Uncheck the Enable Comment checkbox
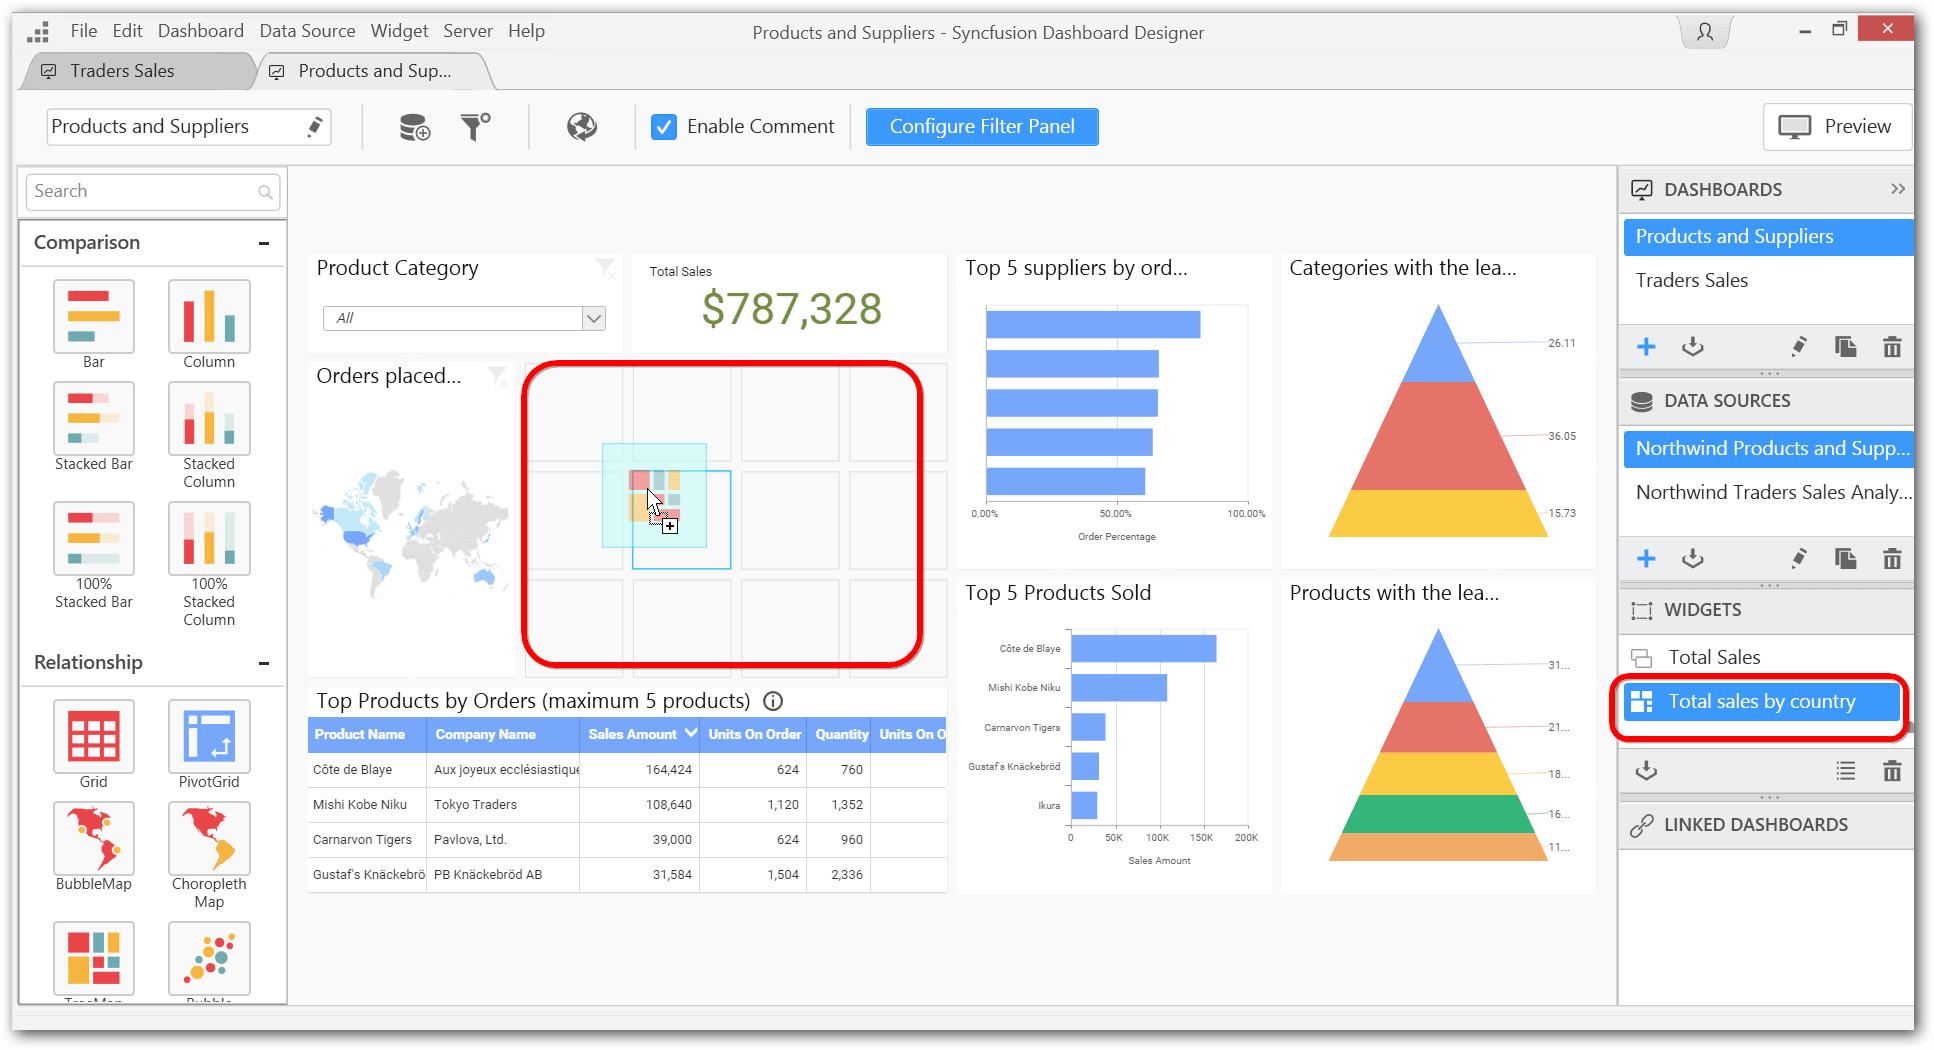The image size is (1934, 1050). click(x=664, y=127)
